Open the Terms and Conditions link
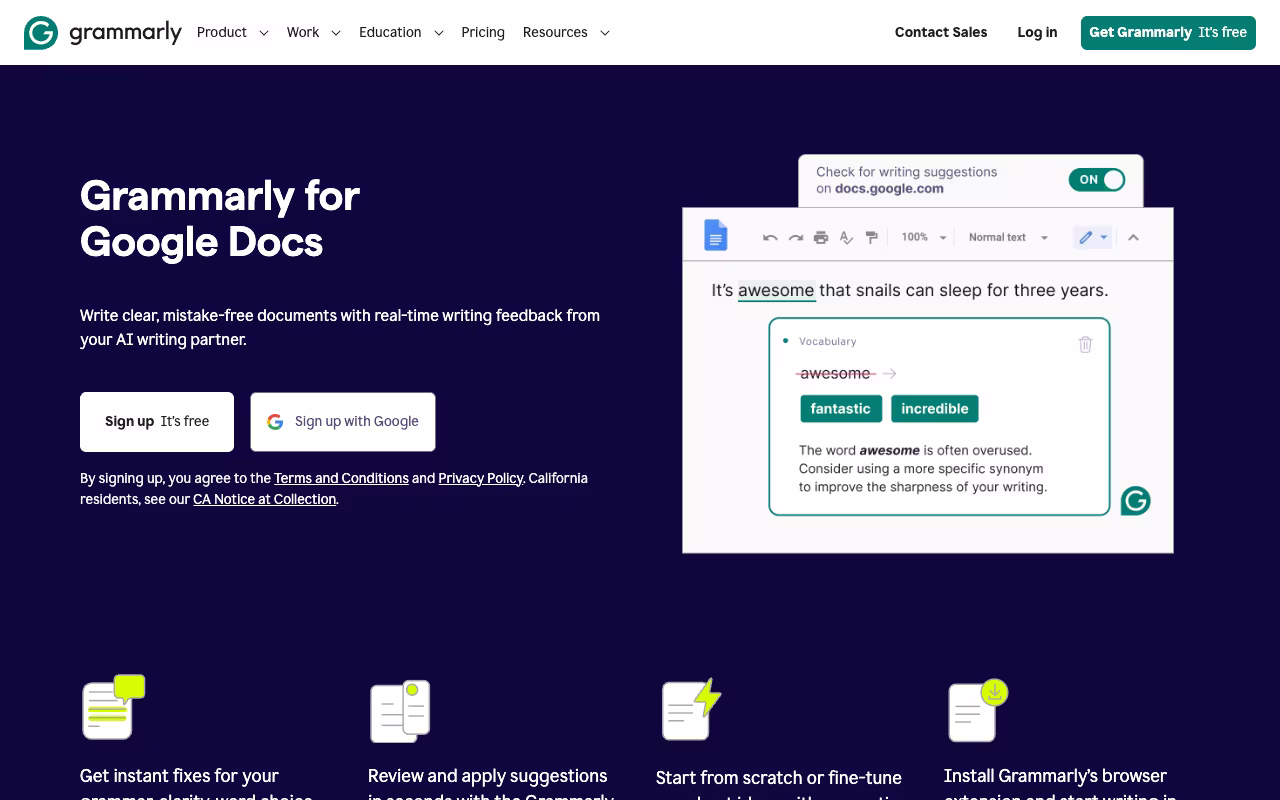 pos(341,478)
